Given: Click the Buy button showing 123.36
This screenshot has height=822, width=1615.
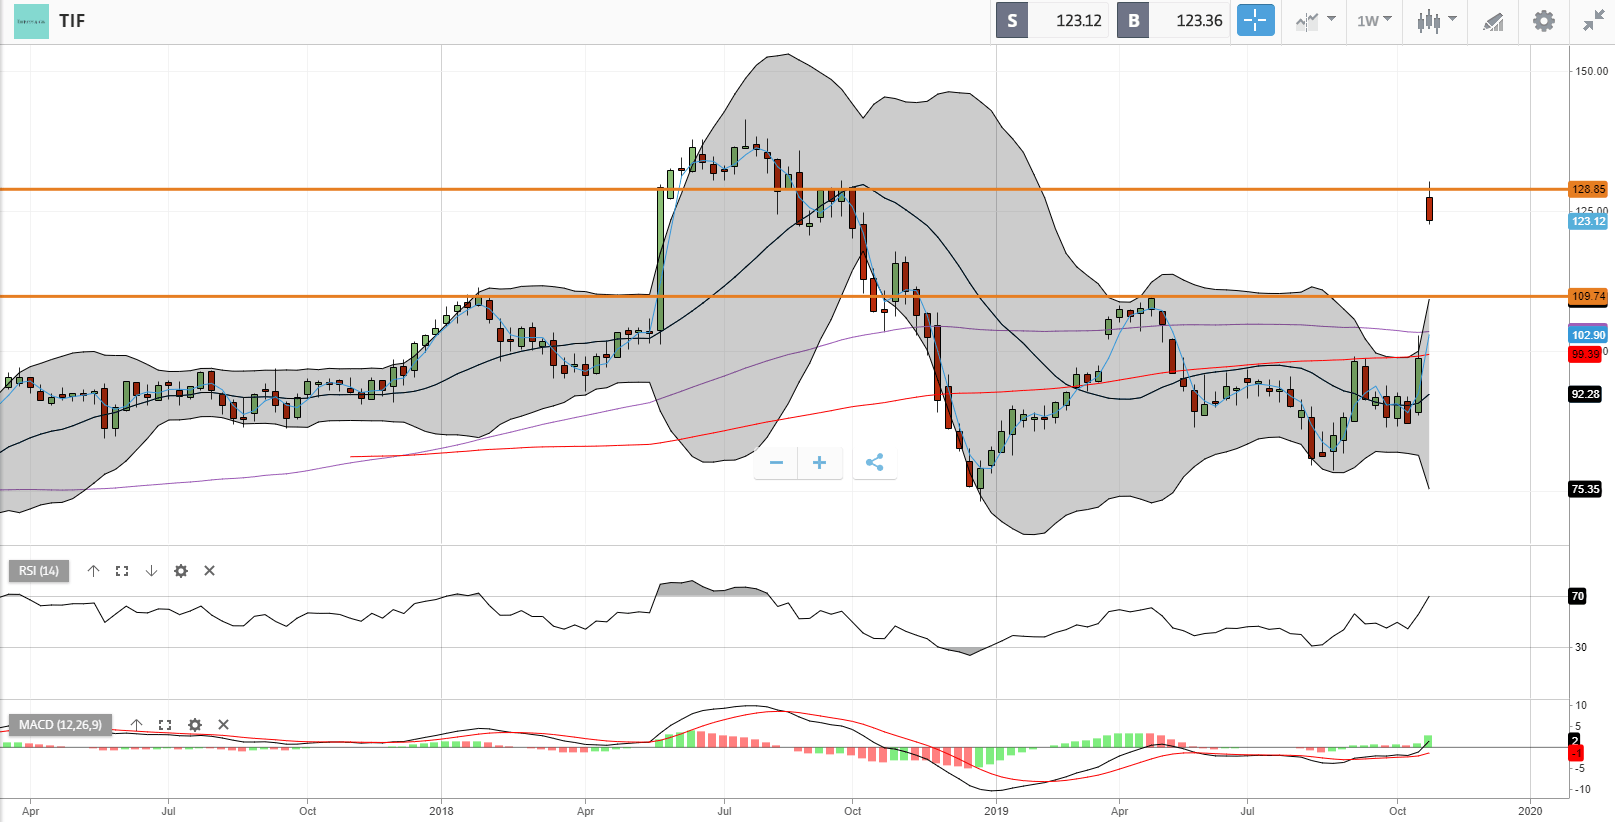Looking at the screenshot, I should [1172, 21].
